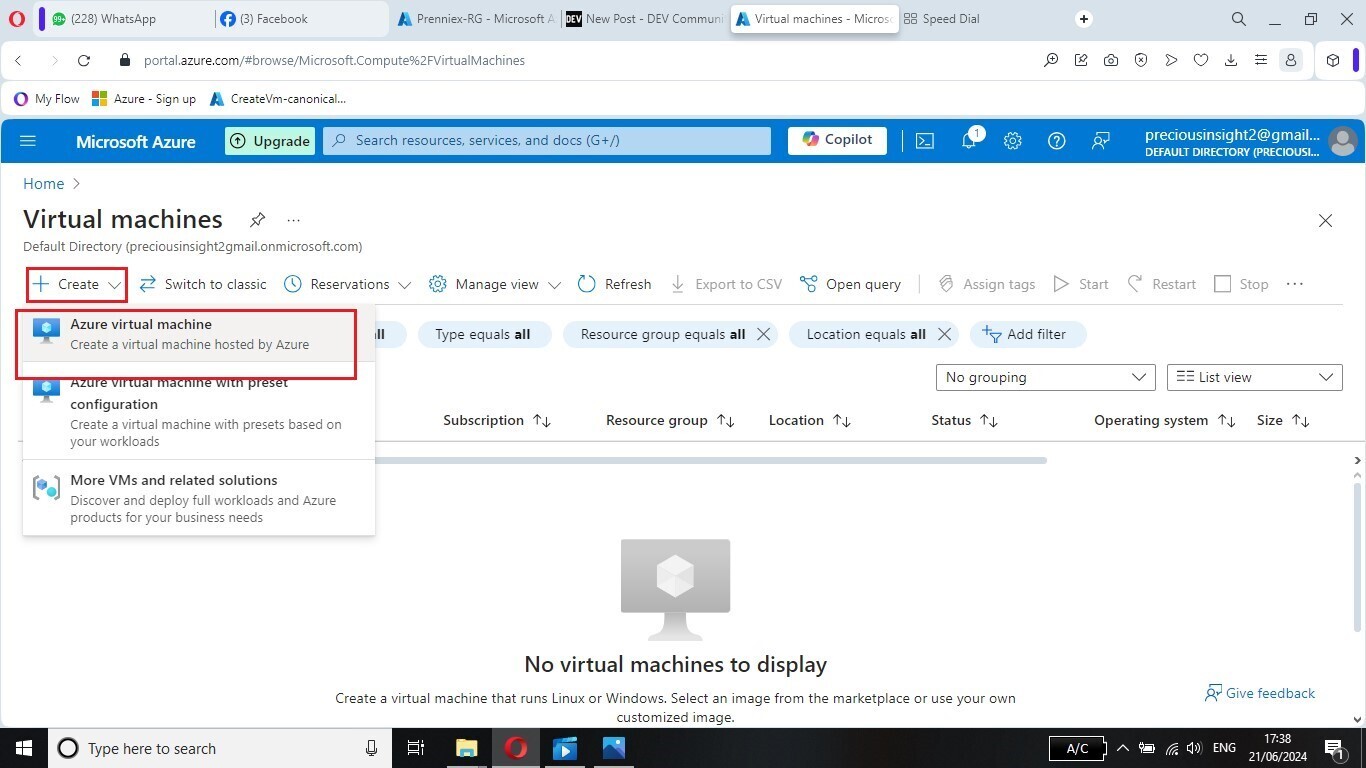Show hidden system tray icons
Screen dimensions: 1366x768
1122,748
